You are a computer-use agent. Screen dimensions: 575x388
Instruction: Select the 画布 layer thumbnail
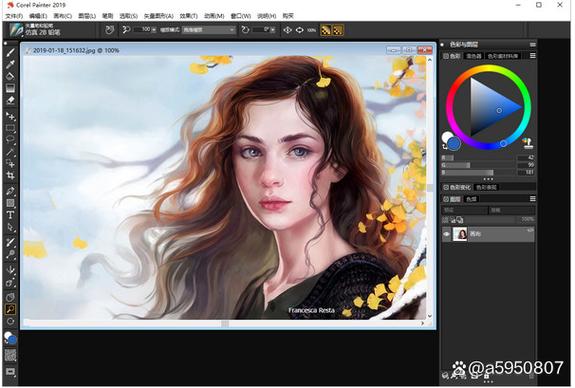coord(459,234)
